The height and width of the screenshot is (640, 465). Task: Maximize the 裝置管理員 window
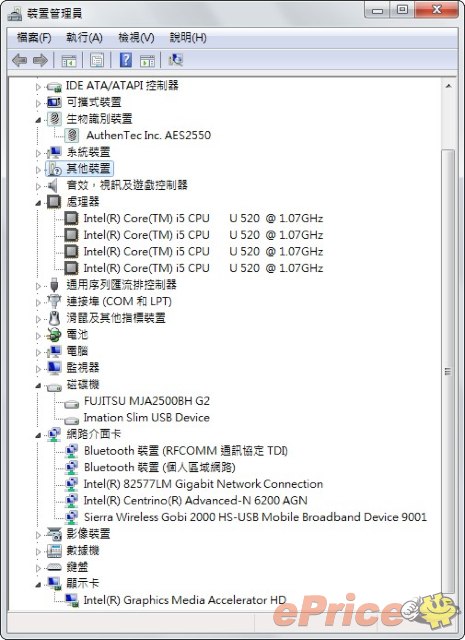tap(402, 10)
